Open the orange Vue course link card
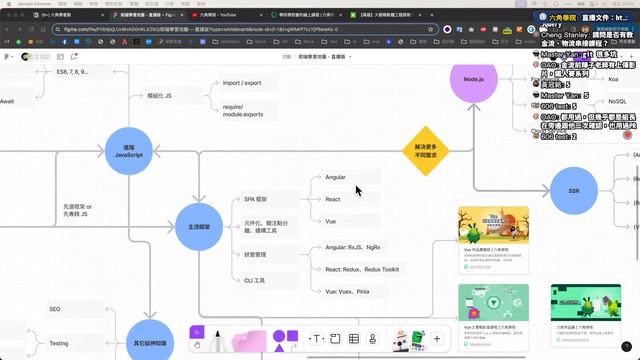 (493, 240)
